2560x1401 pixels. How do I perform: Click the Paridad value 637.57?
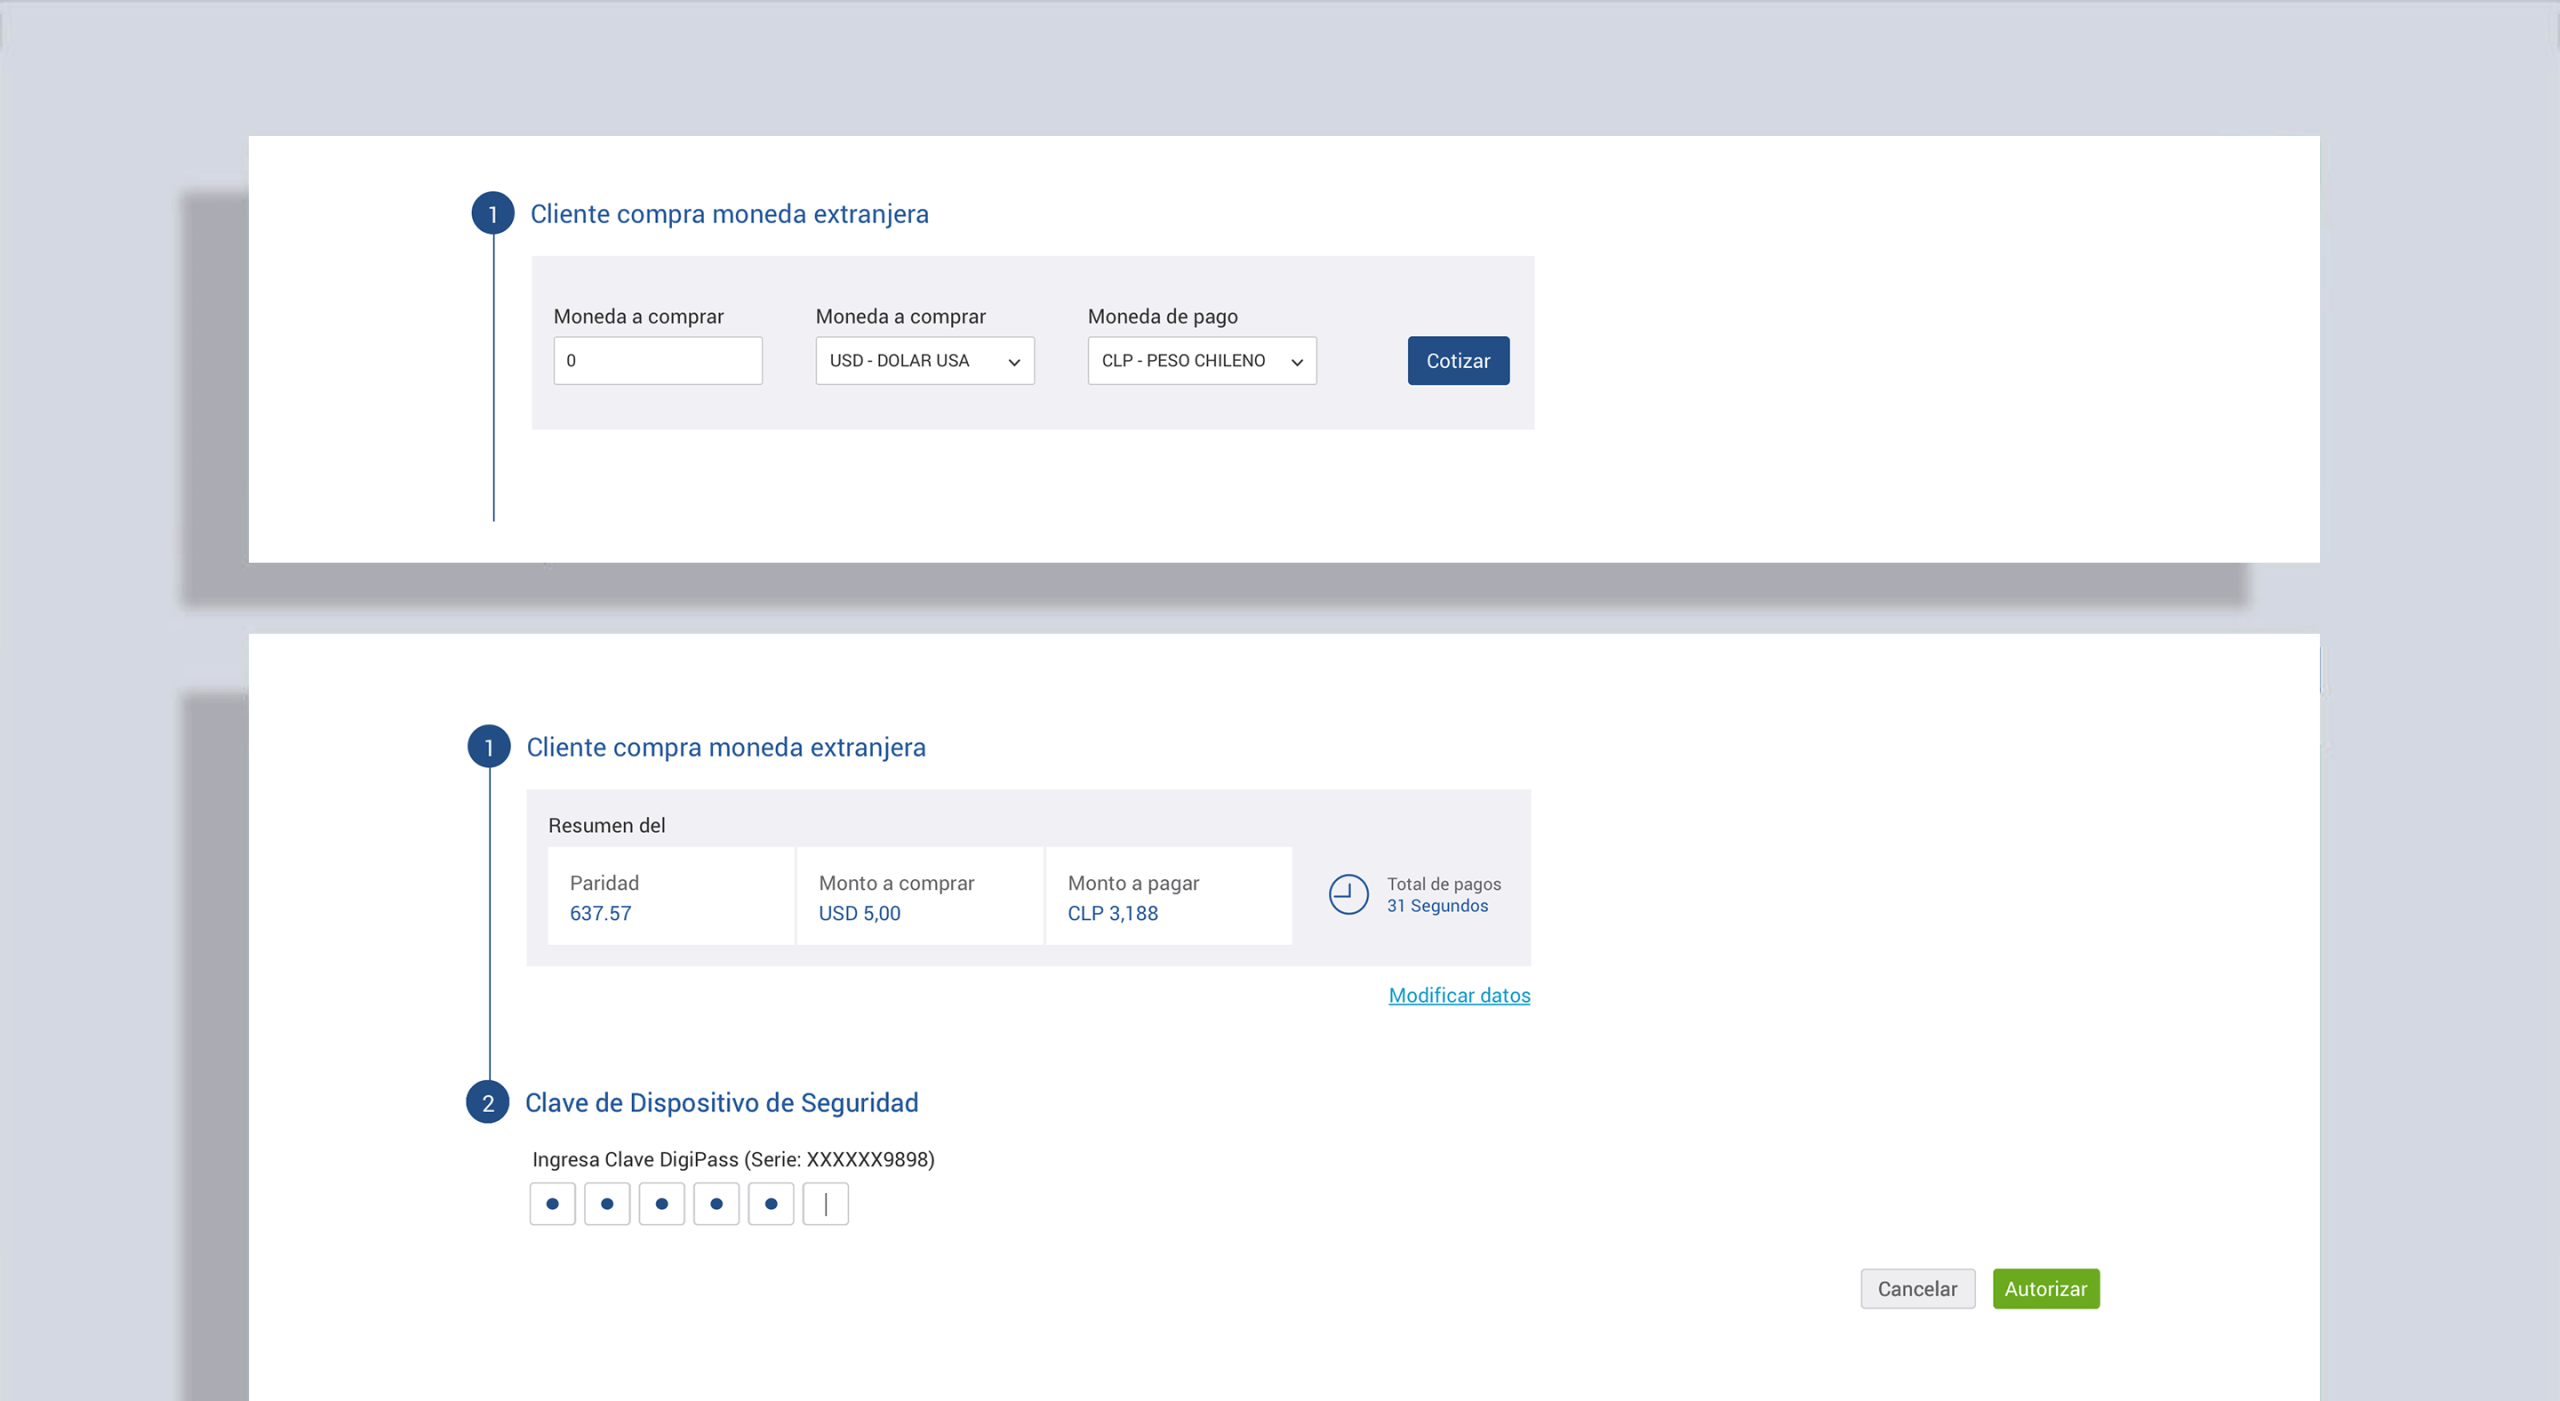tap(600, 913)
